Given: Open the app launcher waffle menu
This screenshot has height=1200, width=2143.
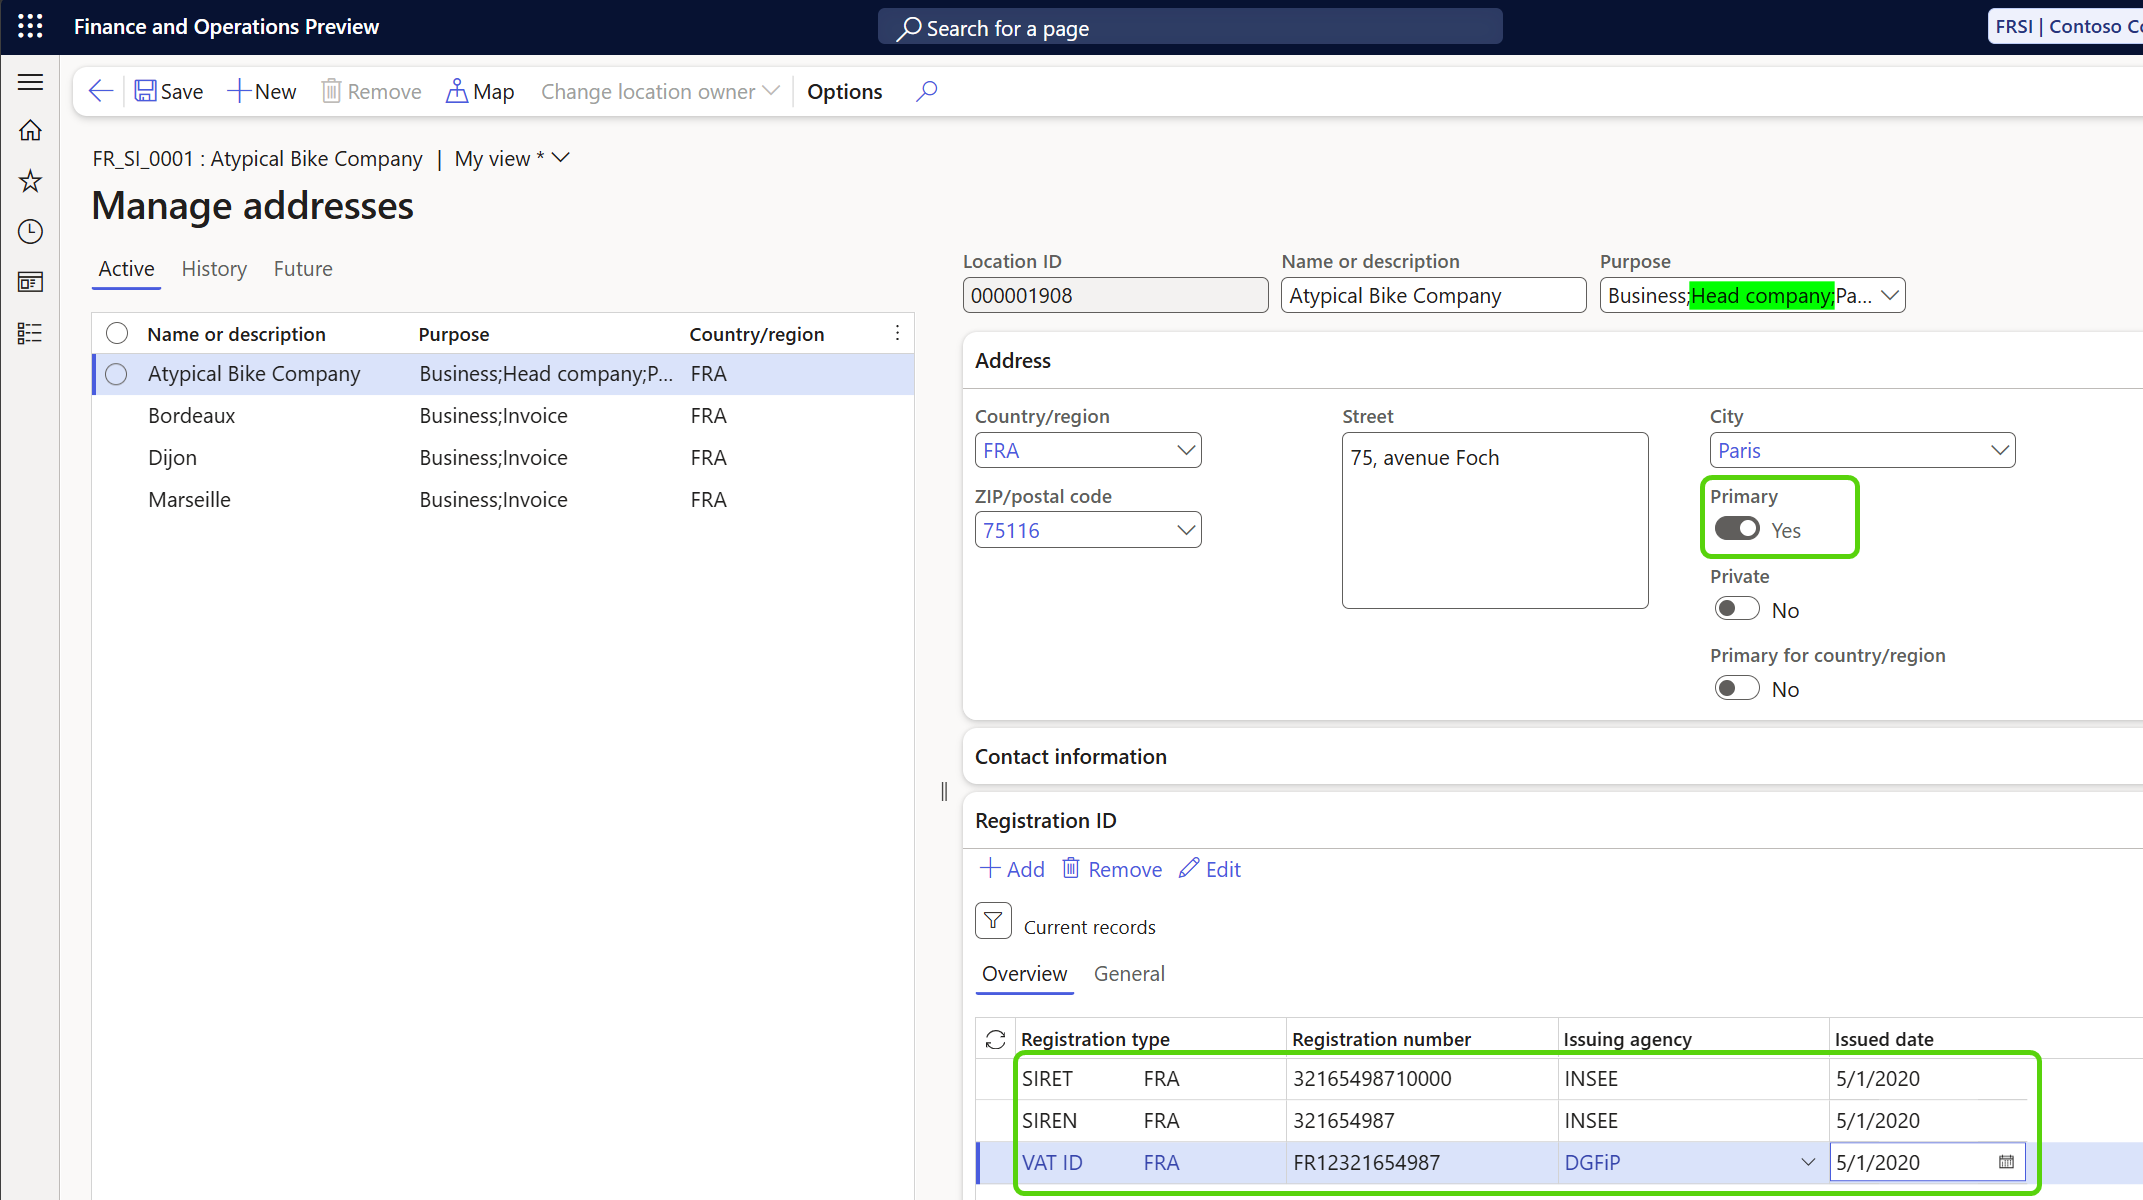Looking at the screenshot, I should (30, 26).
